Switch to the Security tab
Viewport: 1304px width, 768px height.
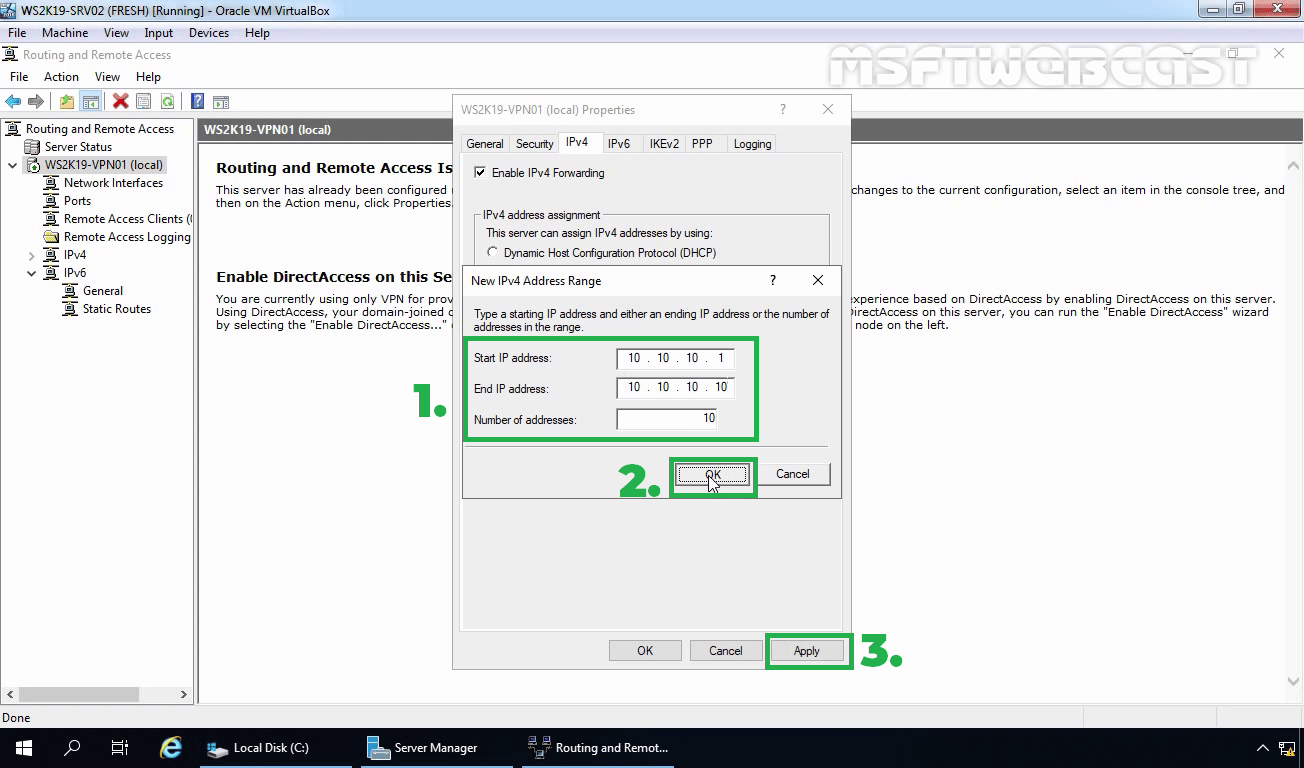pos(535,144)
